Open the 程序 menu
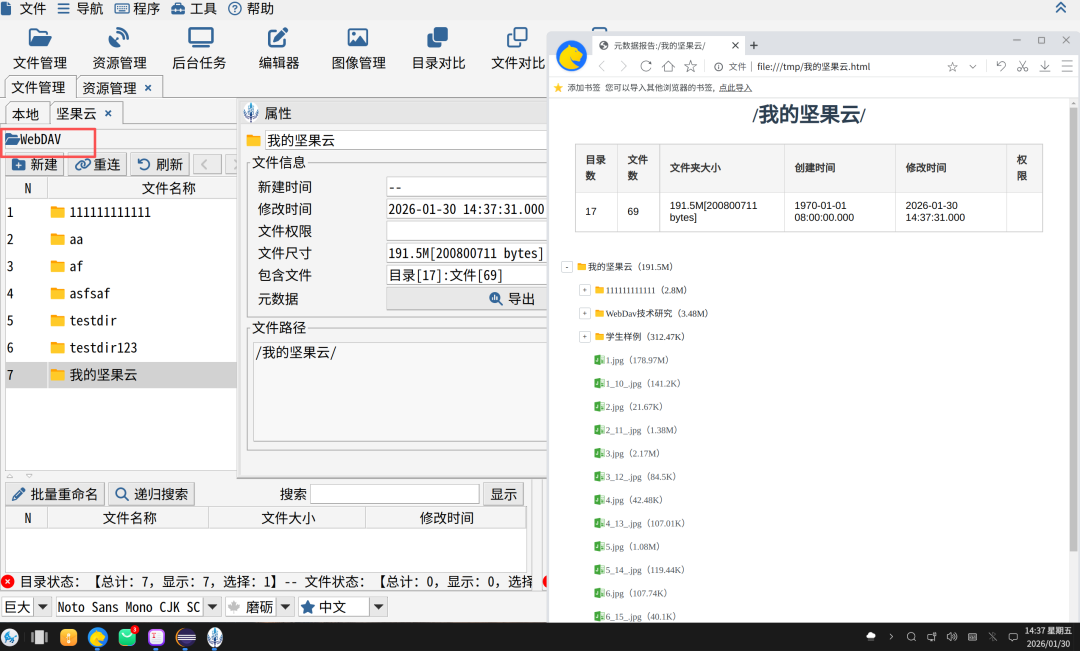This screenshot has width=1080, height=651. (137, 8)
